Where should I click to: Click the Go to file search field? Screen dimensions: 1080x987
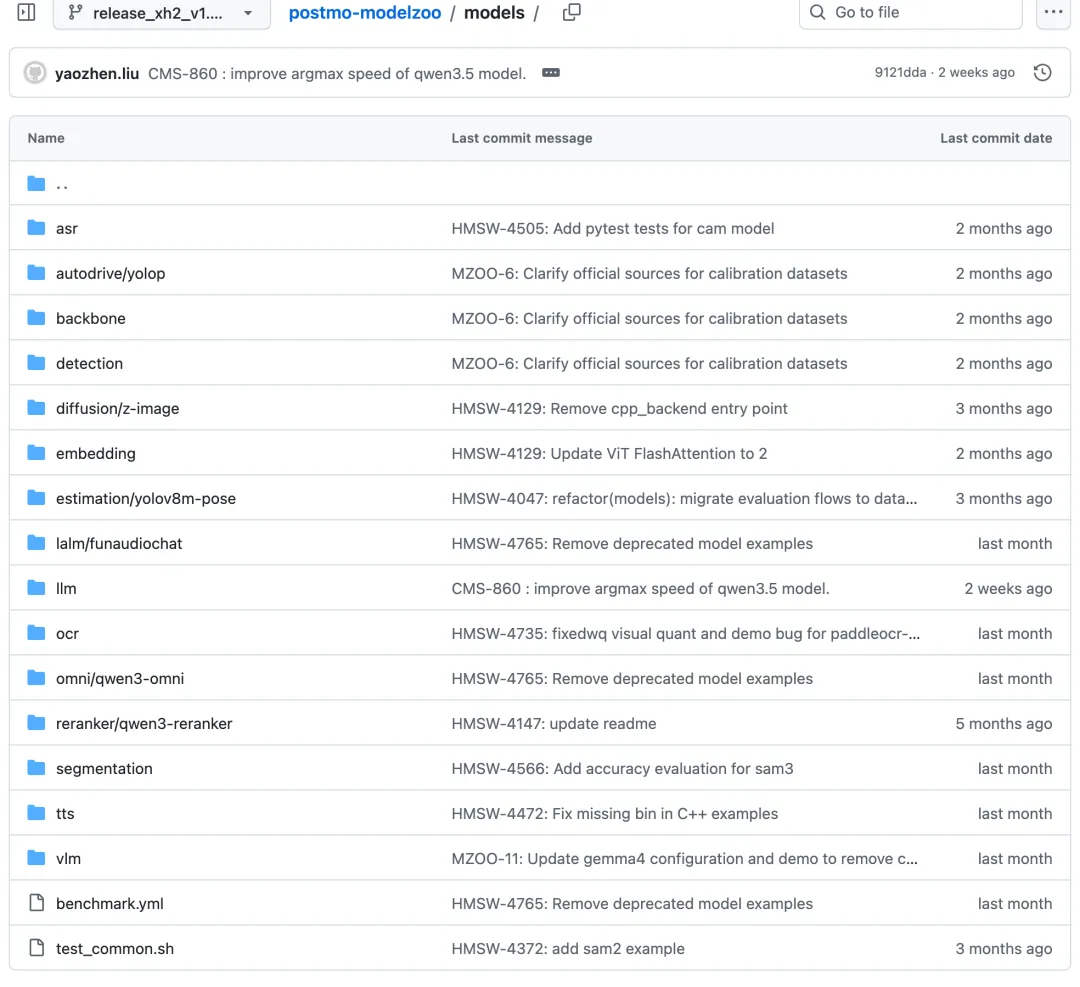[x=911, y=12]
